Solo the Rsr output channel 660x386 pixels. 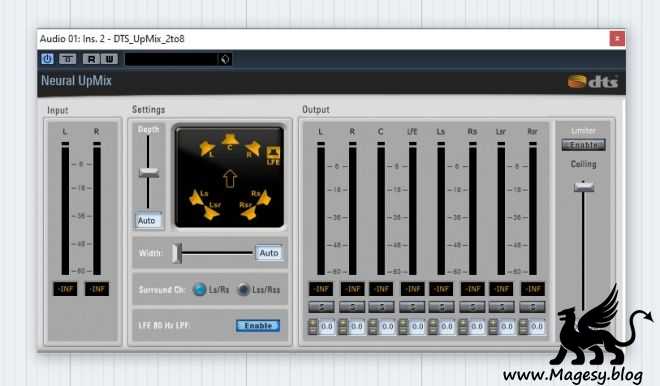(532, 307)
